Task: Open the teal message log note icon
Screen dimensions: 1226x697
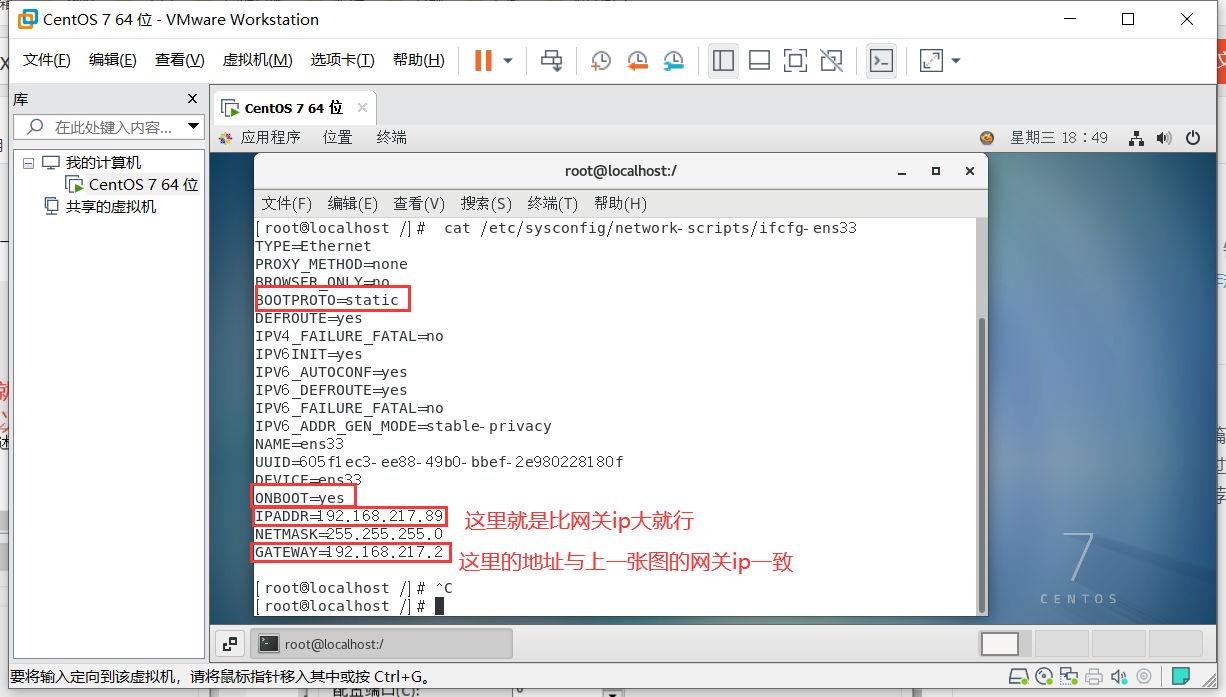Action: pyautogui.click(x=1182, y=676)
